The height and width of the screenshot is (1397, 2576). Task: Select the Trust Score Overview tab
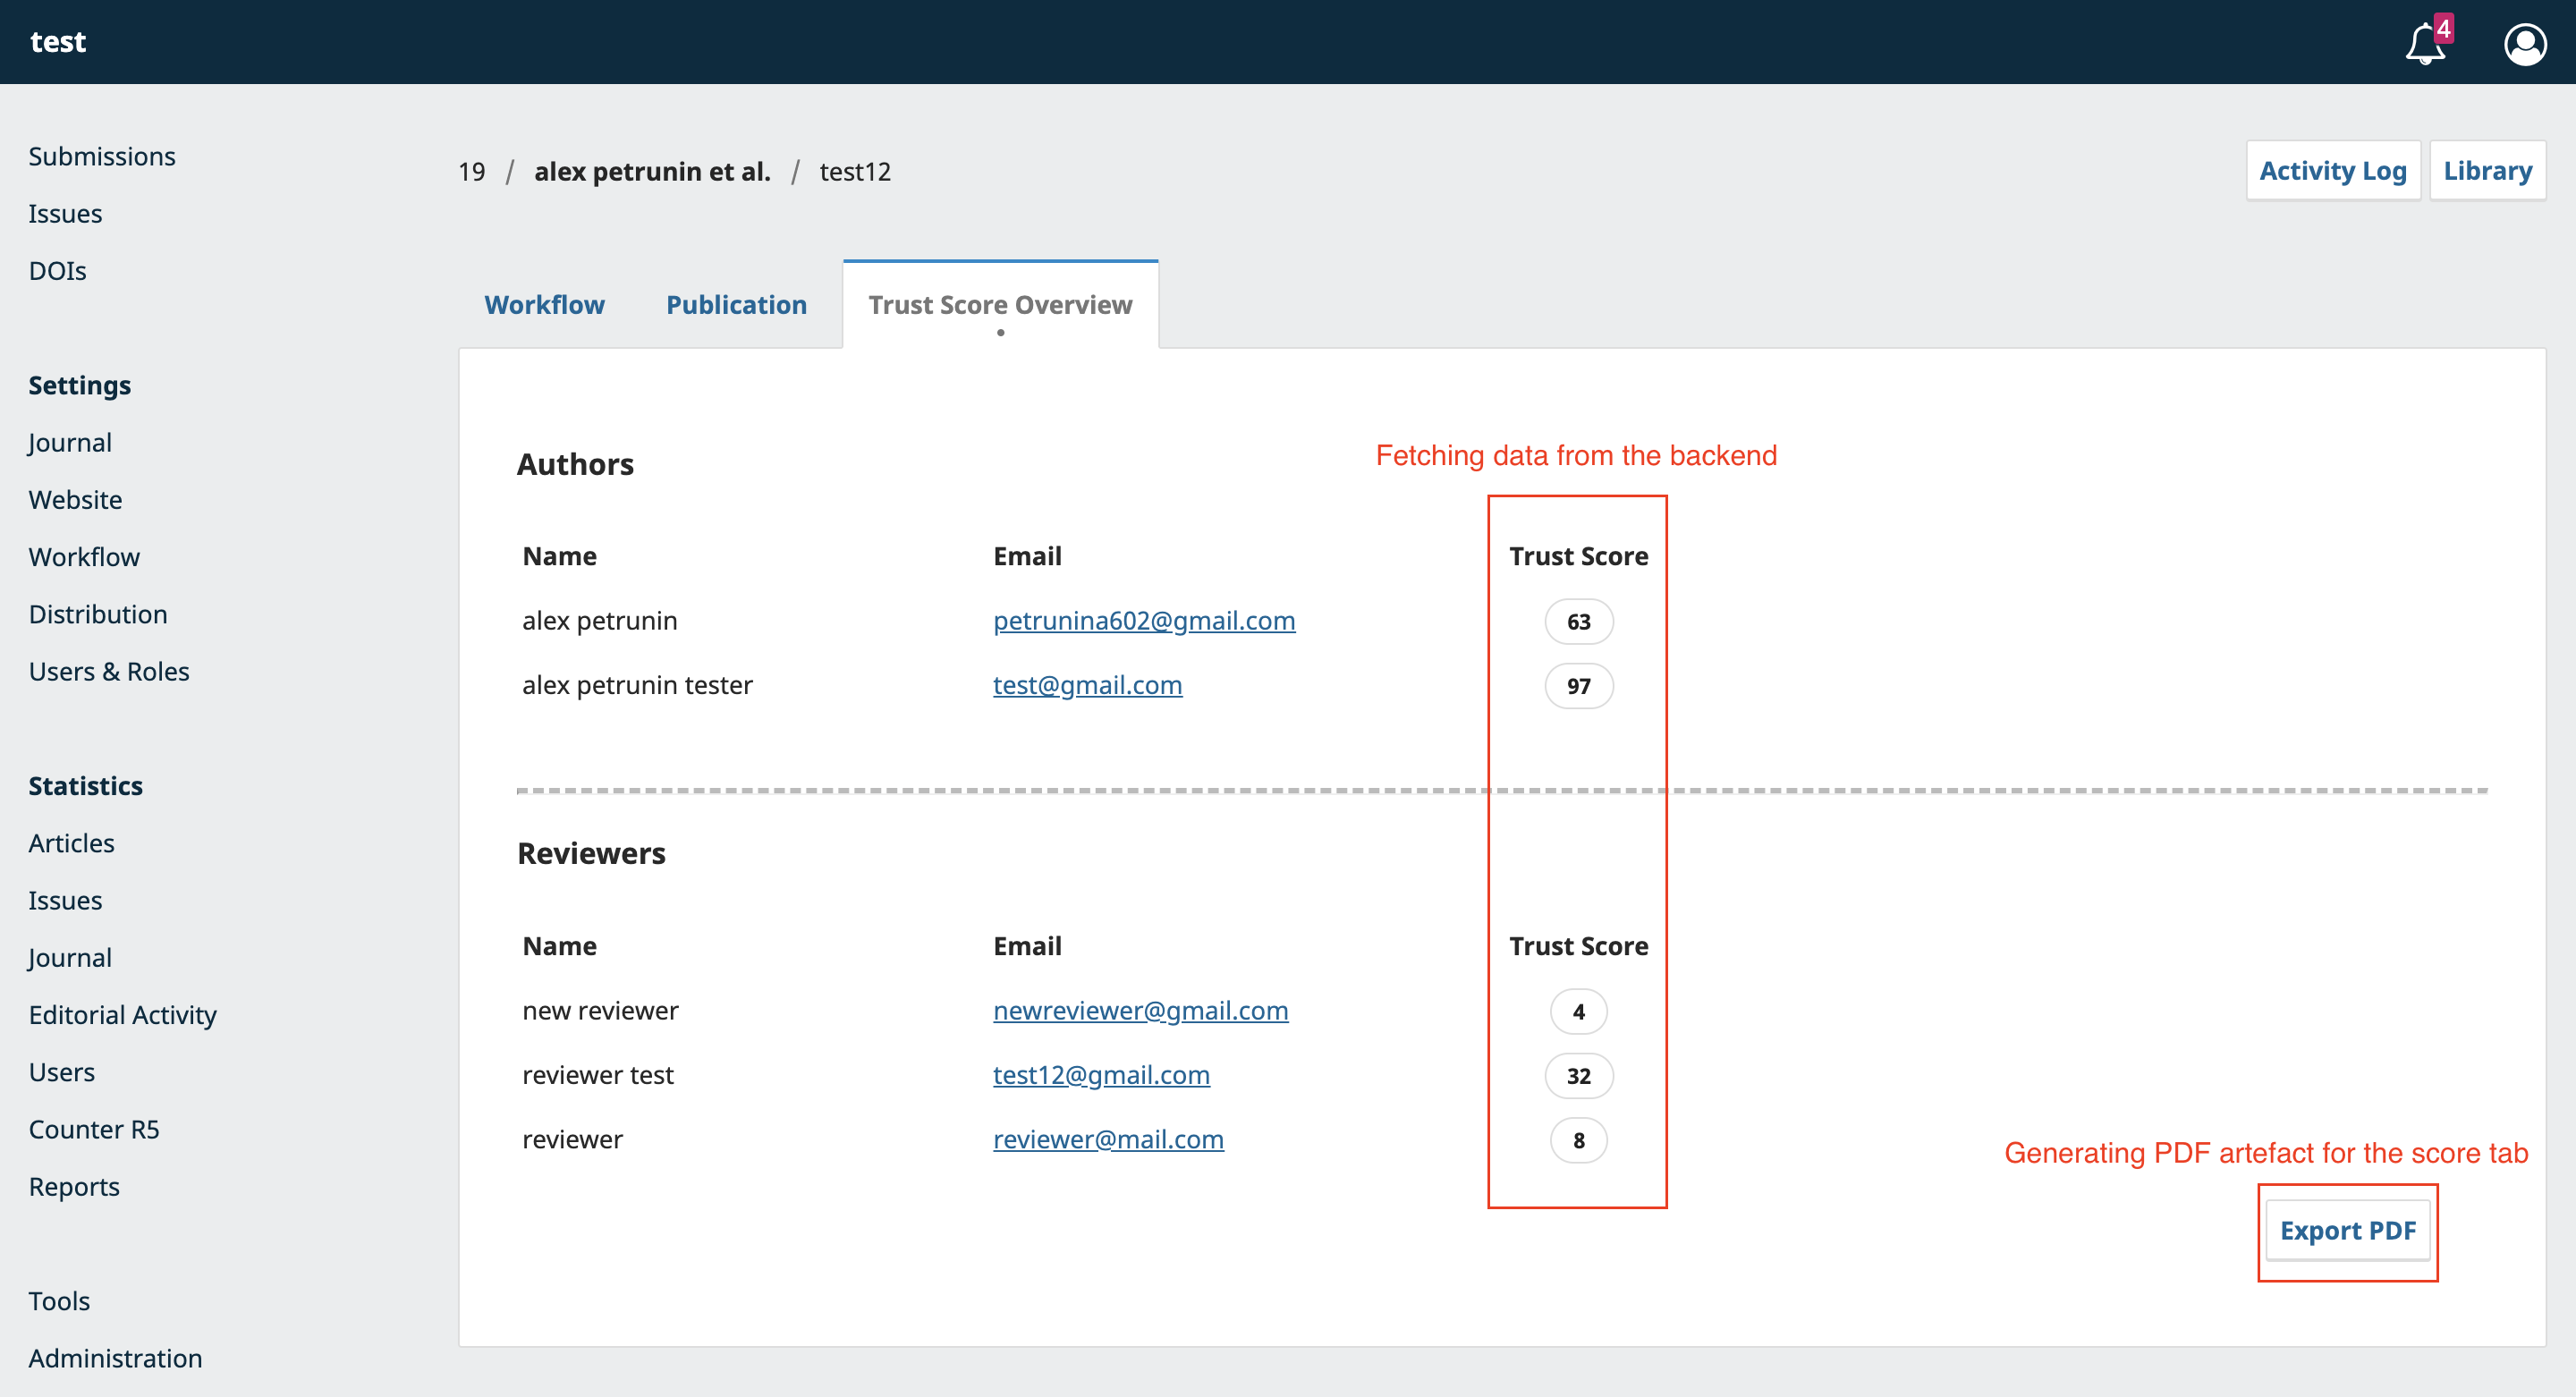pos(1000,305)
